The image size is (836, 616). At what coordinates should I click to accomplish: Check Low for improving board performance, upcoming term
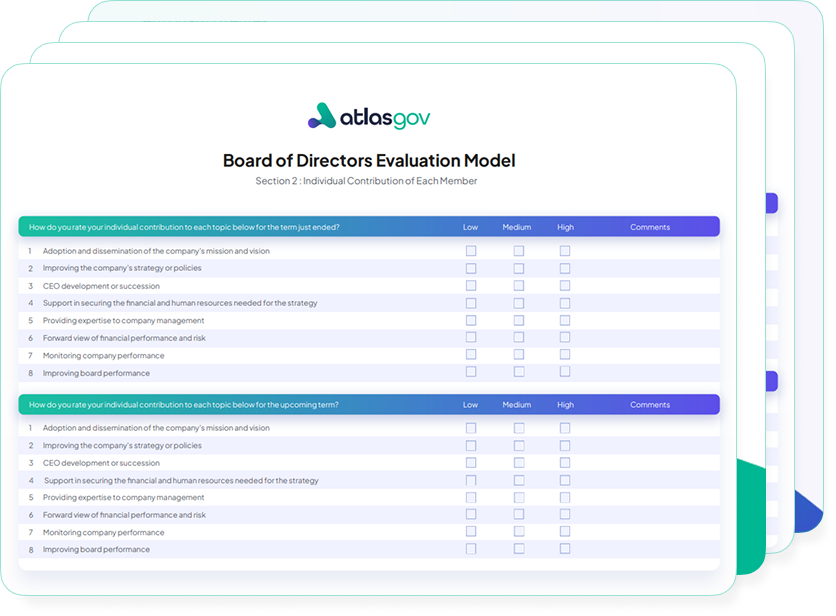tap(471, 548)
